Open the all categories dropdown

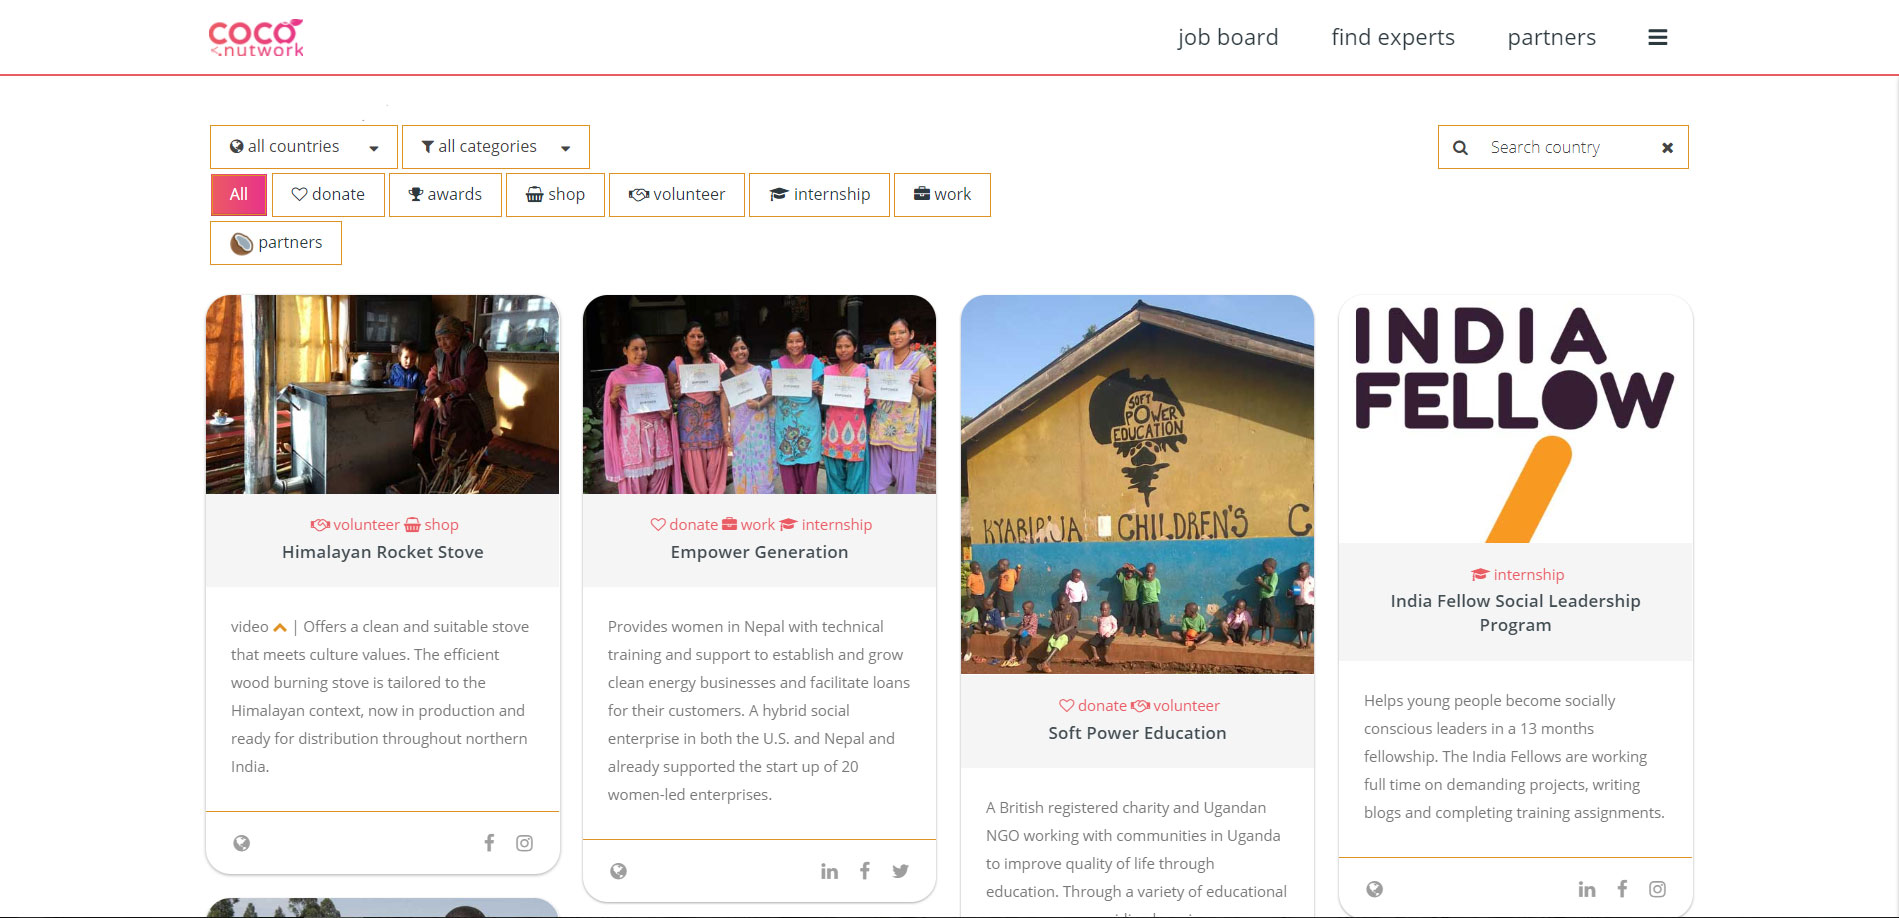tap(496, 147)
